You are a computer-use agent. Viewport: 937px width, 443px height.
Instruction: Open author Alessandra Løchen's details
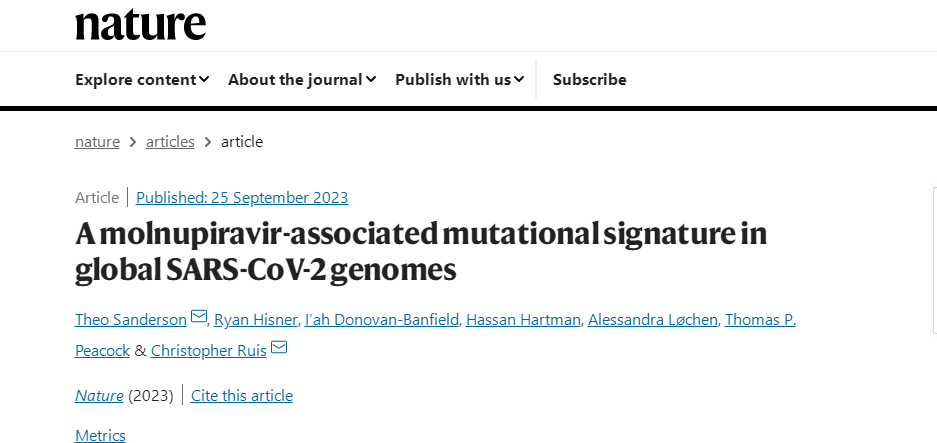click(653, 320)
